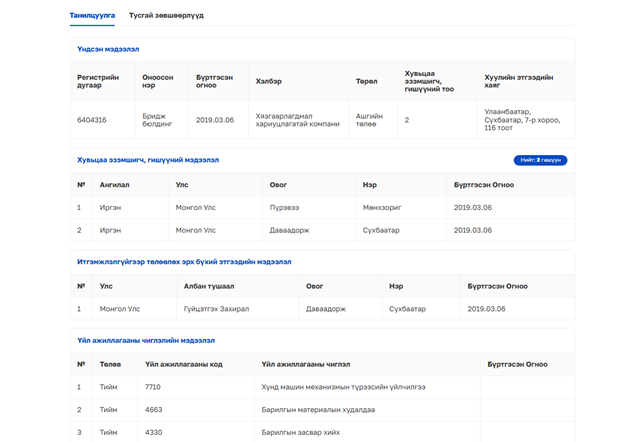This screenshot has width=624, height=442.
Task: Select Хувьцаа эзэмшигч, гишүүний мэдээлэл heading
Action: coord(148,160)
